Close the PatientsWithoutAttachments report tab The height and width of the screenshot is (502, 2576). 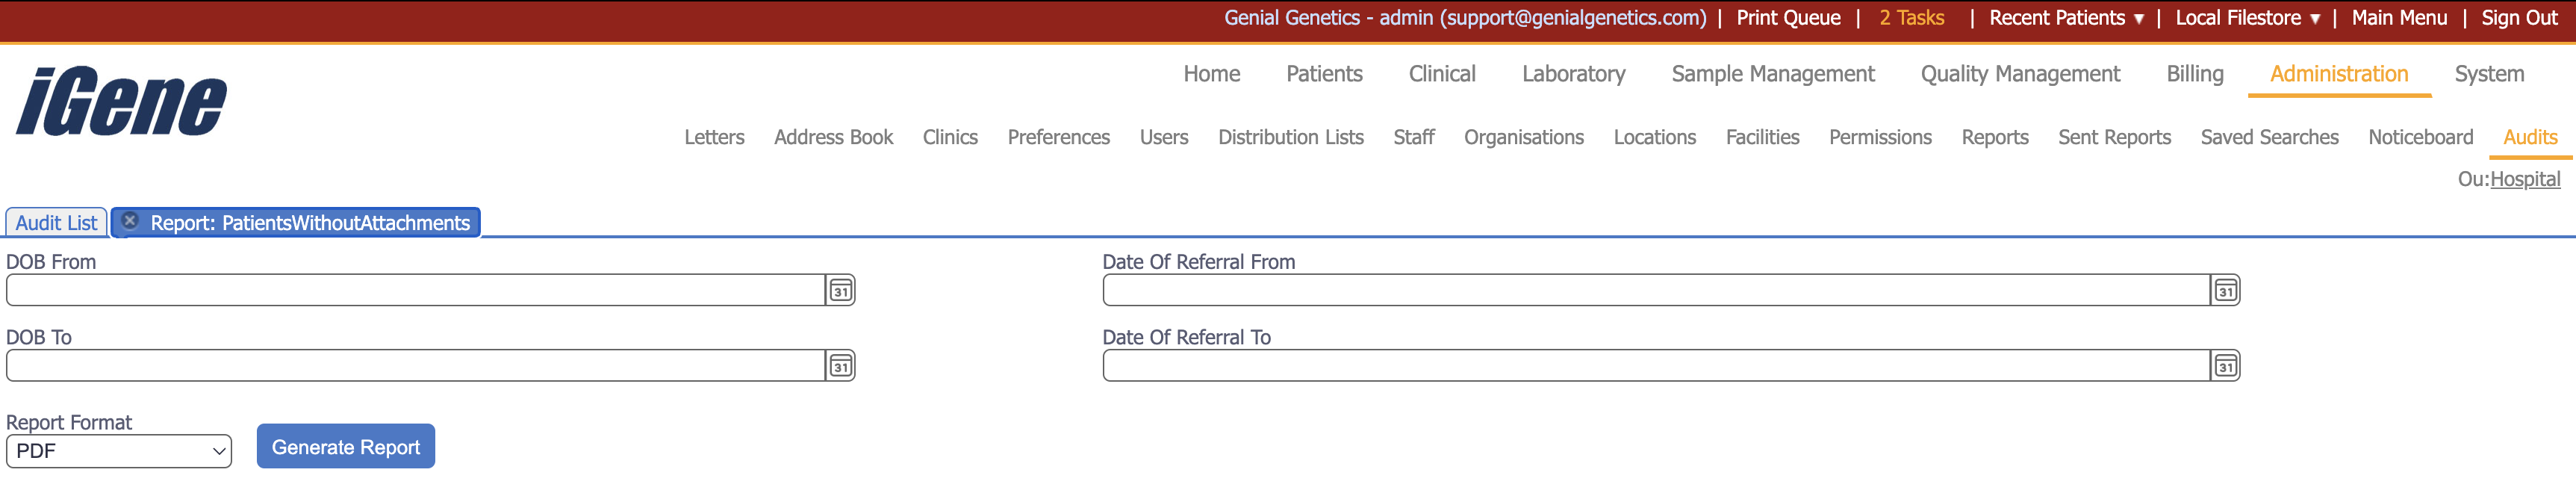click(x=129, y=221)
